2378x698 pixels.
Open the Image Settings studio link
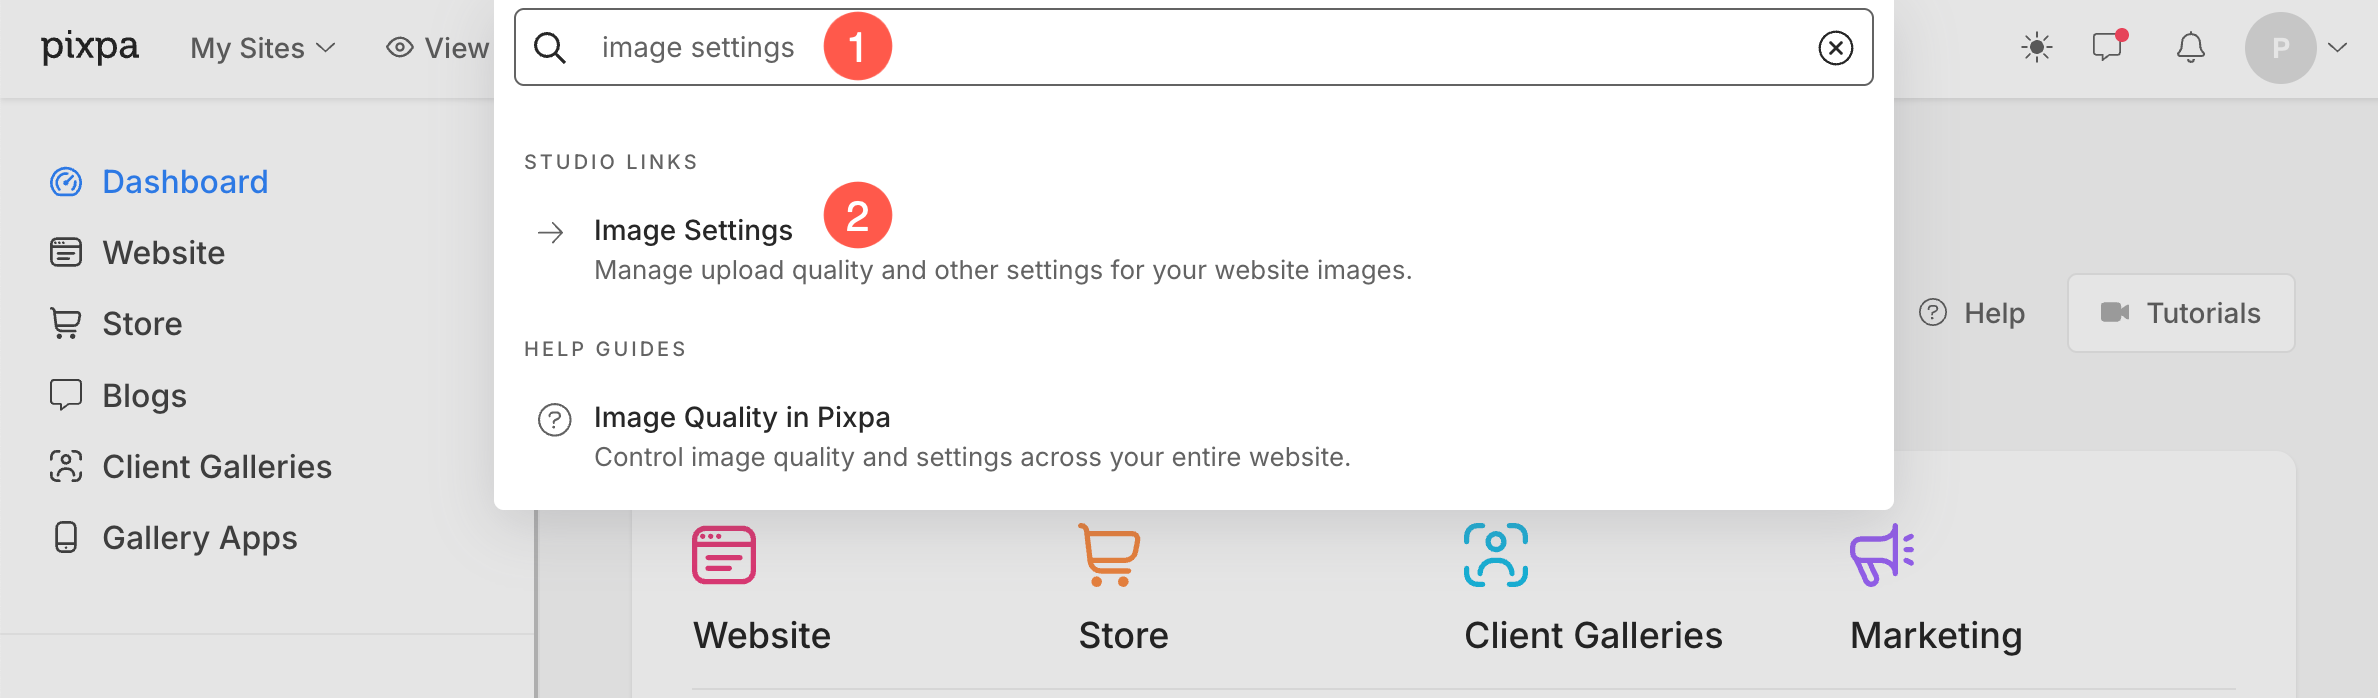(693, 231)
